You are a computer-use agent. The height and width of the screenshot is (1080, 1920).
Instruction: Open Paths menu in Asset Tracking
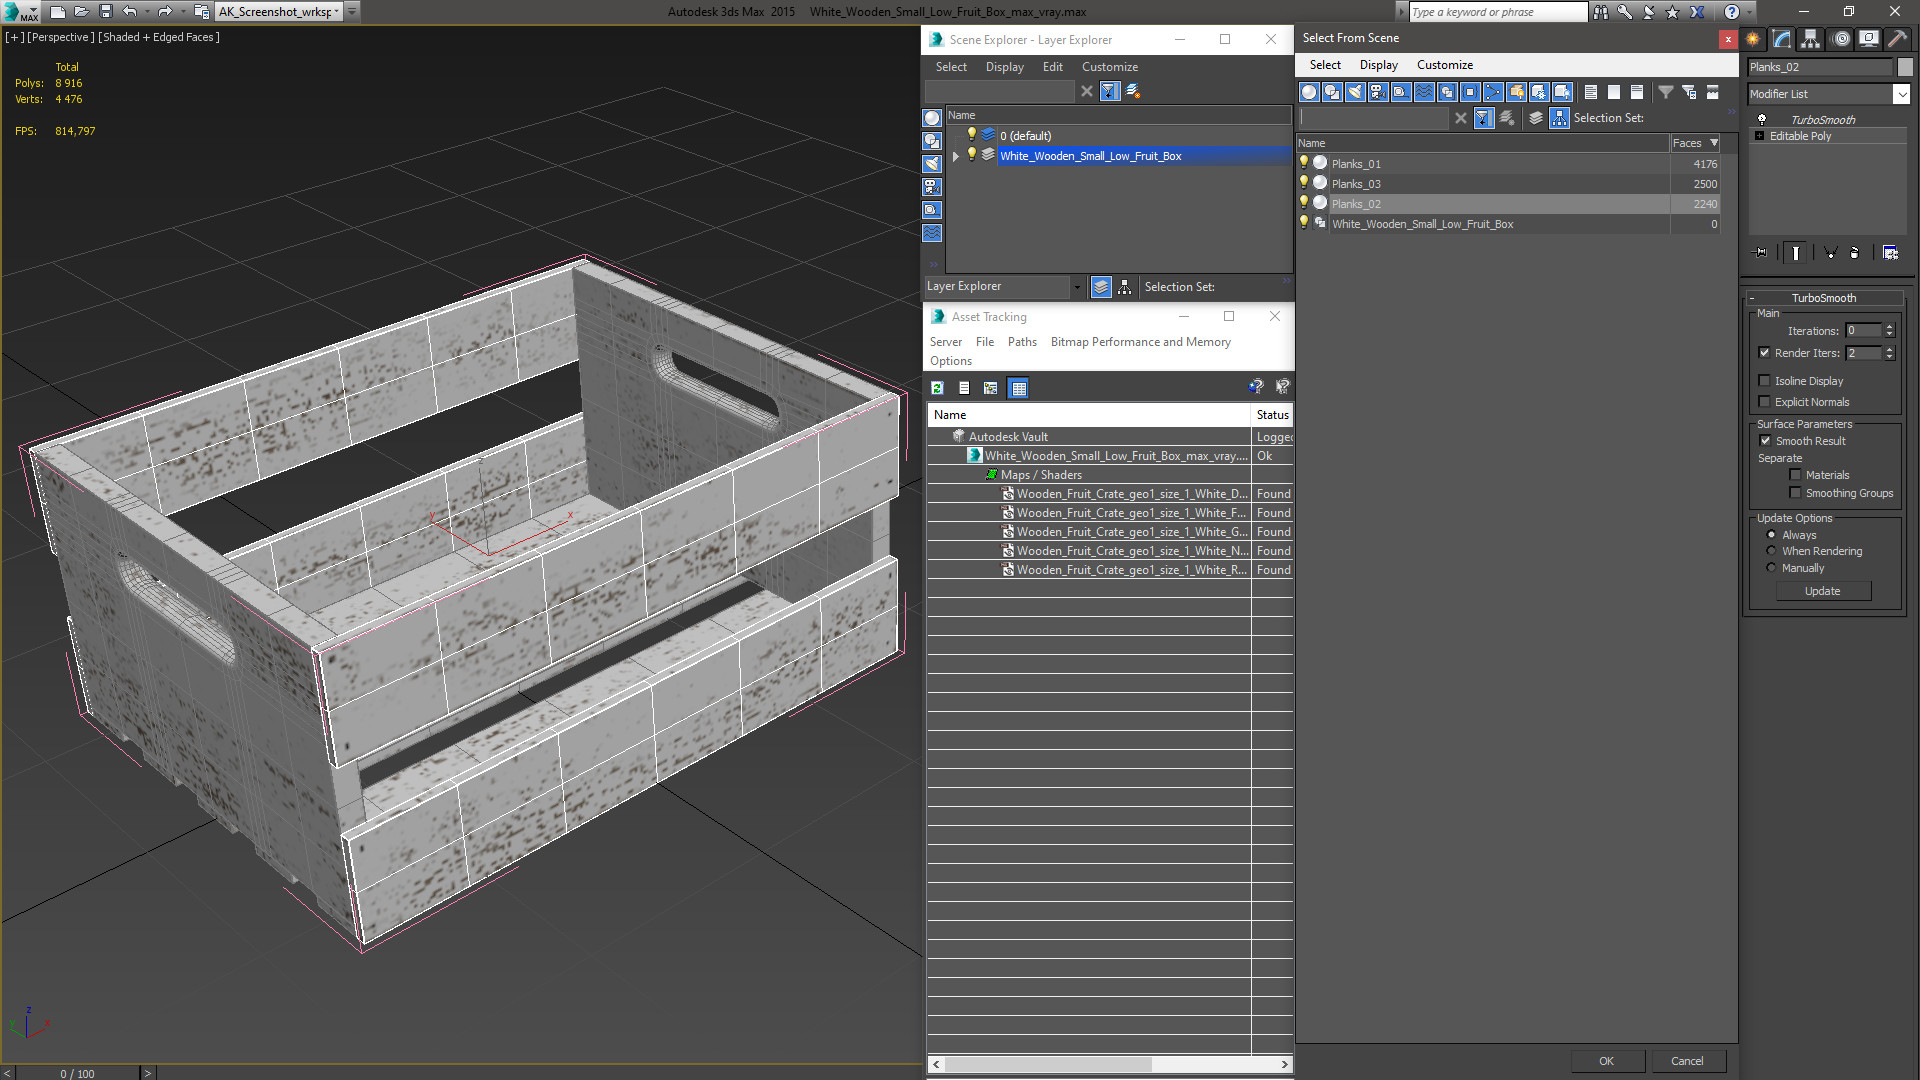tap(1022, 342)
